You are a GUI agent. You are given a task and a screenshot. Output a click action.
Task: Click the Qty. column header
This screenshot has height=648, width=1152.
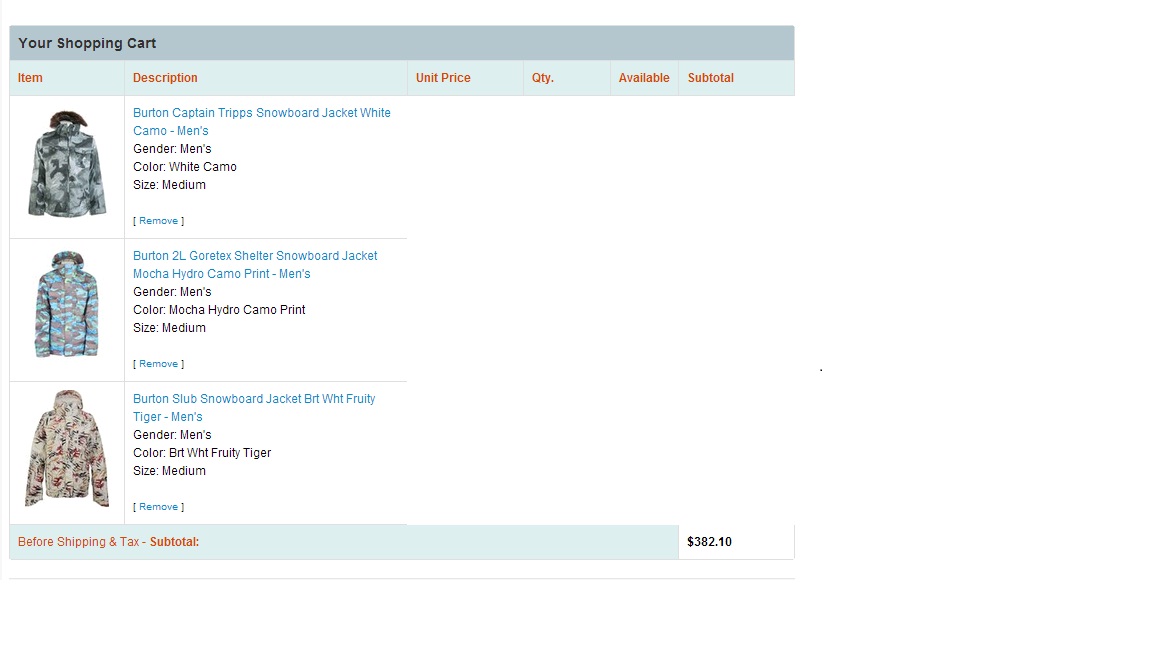click(543, 78)
